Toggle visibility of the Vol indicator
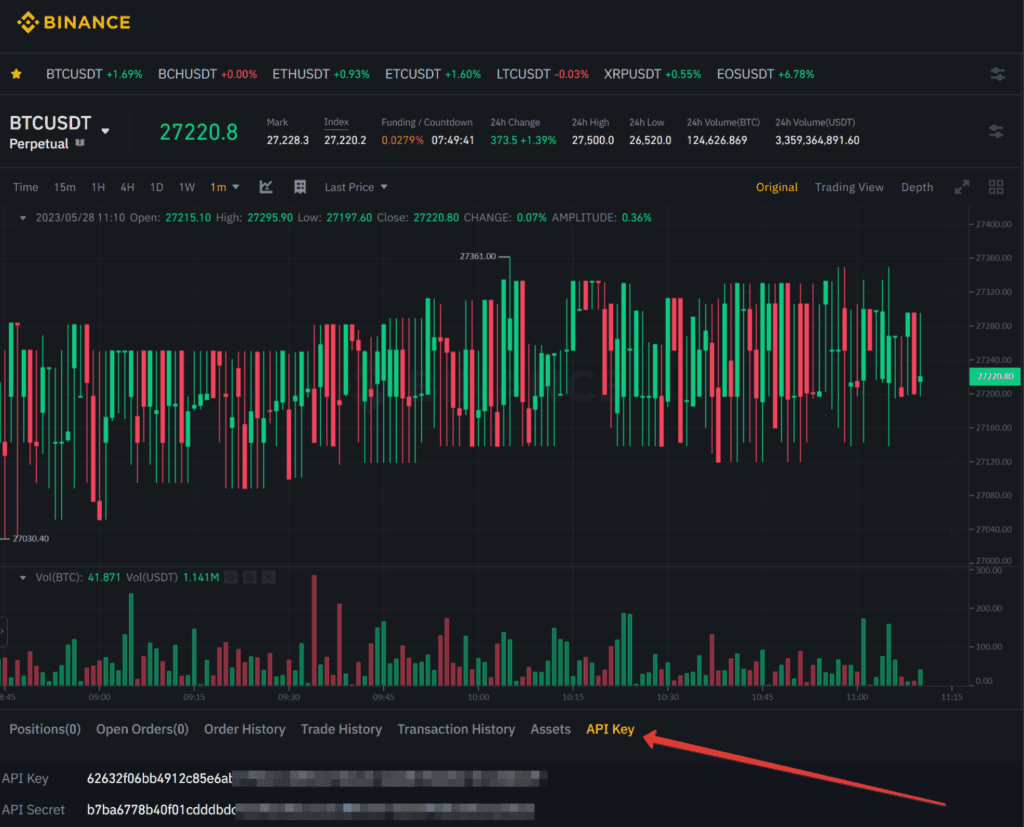 (x=231, y=577)
